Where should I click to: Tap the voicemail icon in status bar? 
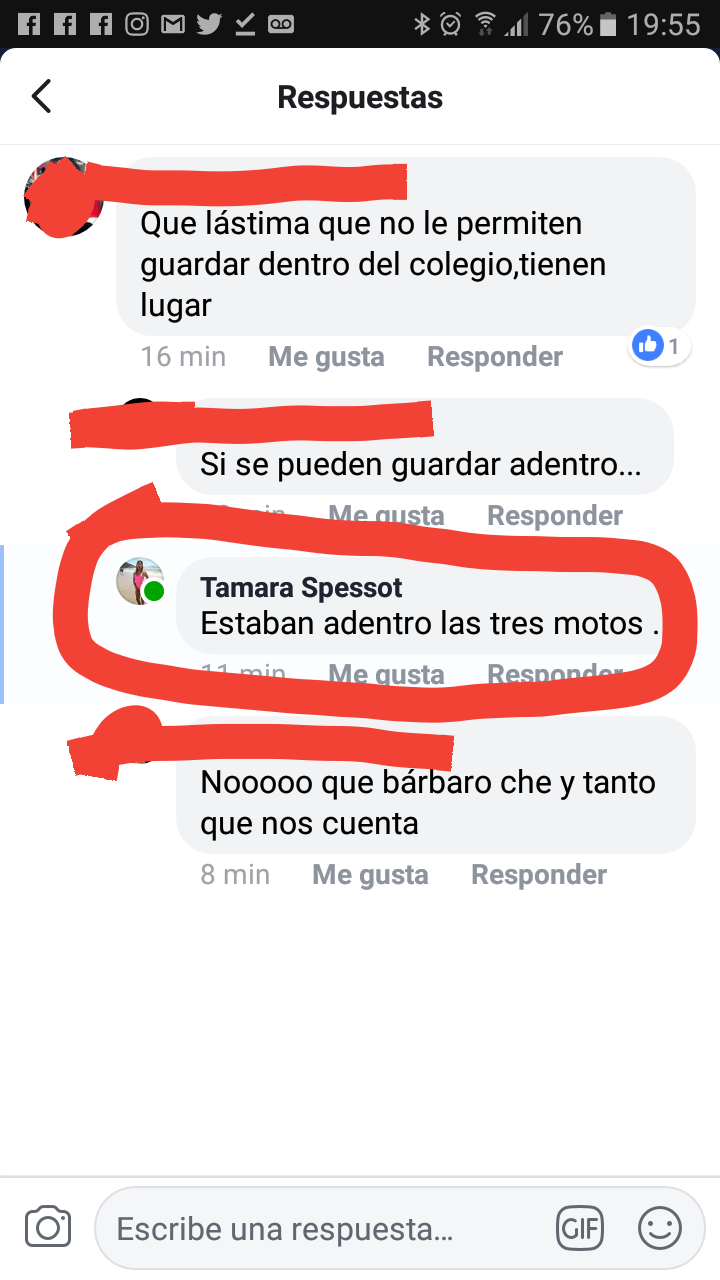[281, 24]
